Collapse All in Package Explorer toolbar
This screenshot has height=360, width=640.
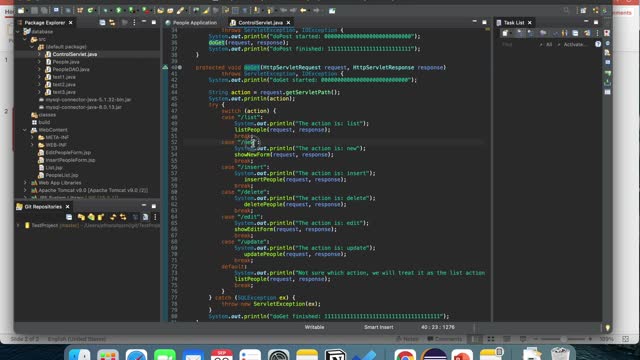click(102, 22)
